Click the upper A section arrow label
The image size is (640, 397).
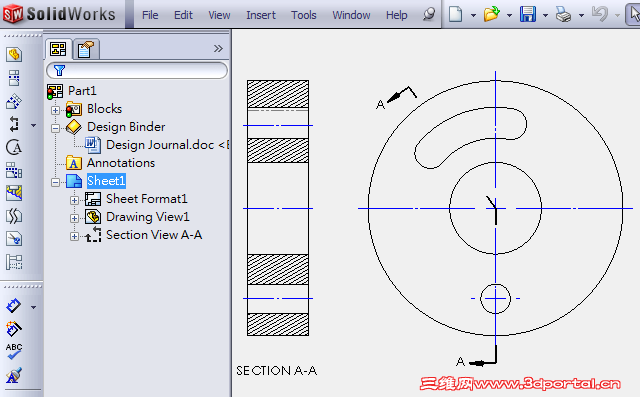[380, 105]
